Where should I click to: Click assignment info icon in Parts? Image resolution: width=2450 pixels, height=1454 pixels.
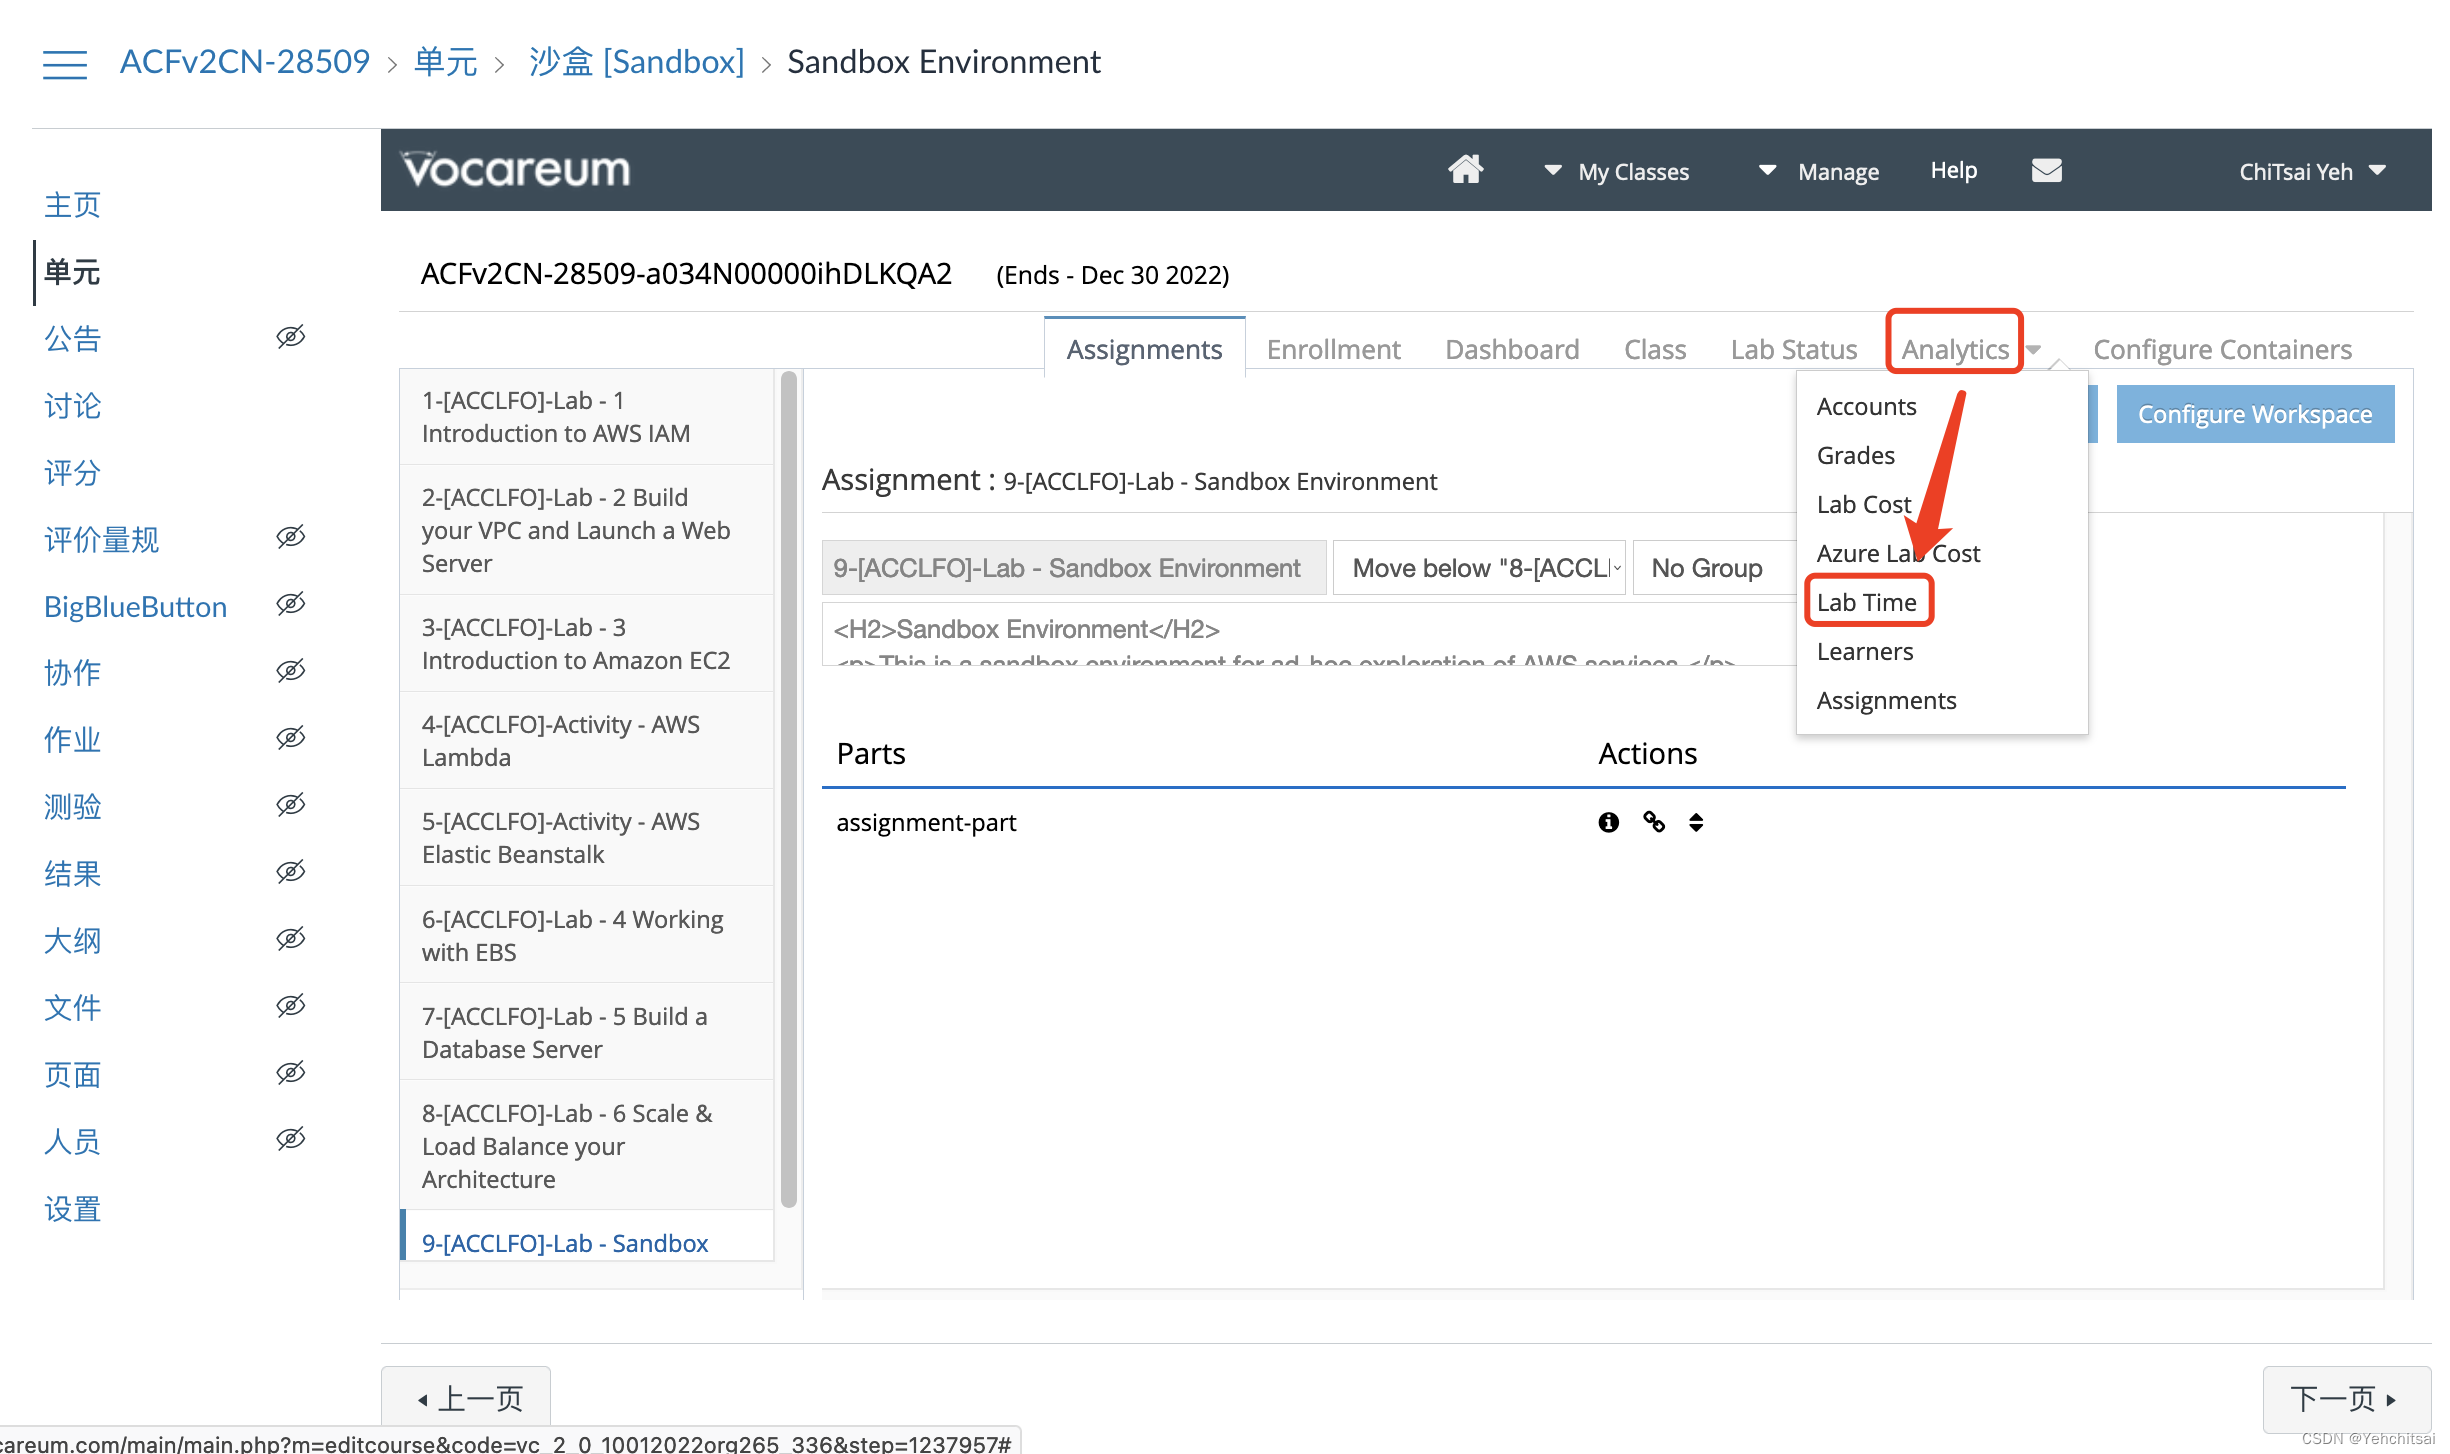click(x=1607, y=822)
